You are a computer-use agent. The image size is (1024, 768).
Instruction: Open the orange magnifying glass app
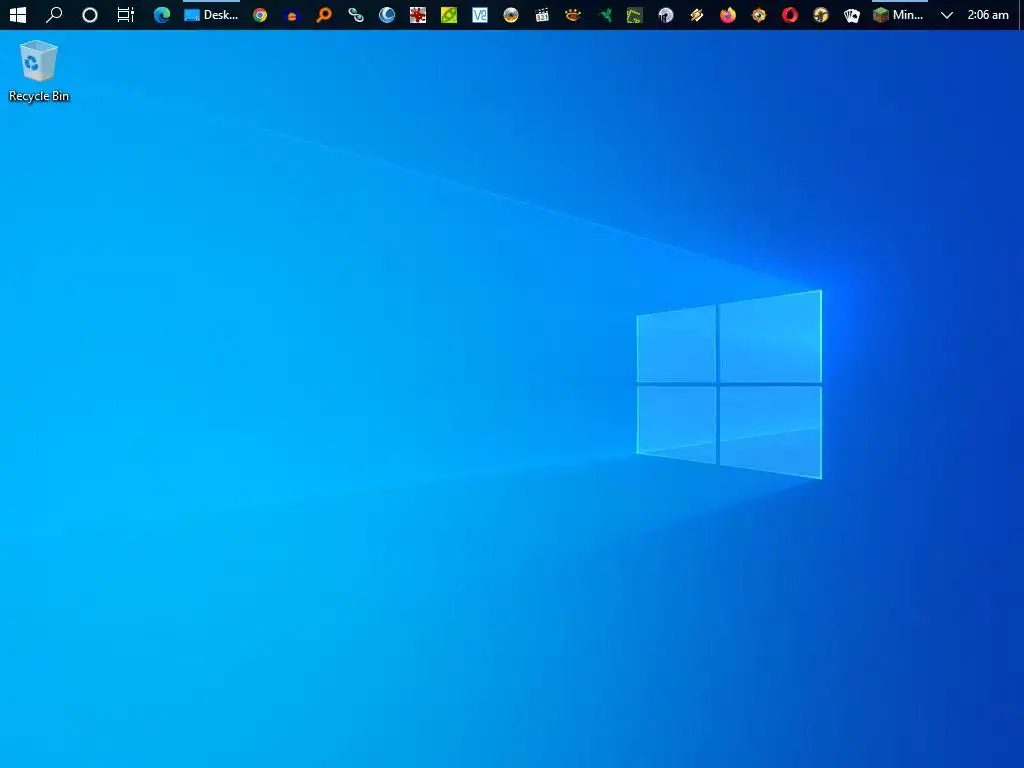coord(323,14)
